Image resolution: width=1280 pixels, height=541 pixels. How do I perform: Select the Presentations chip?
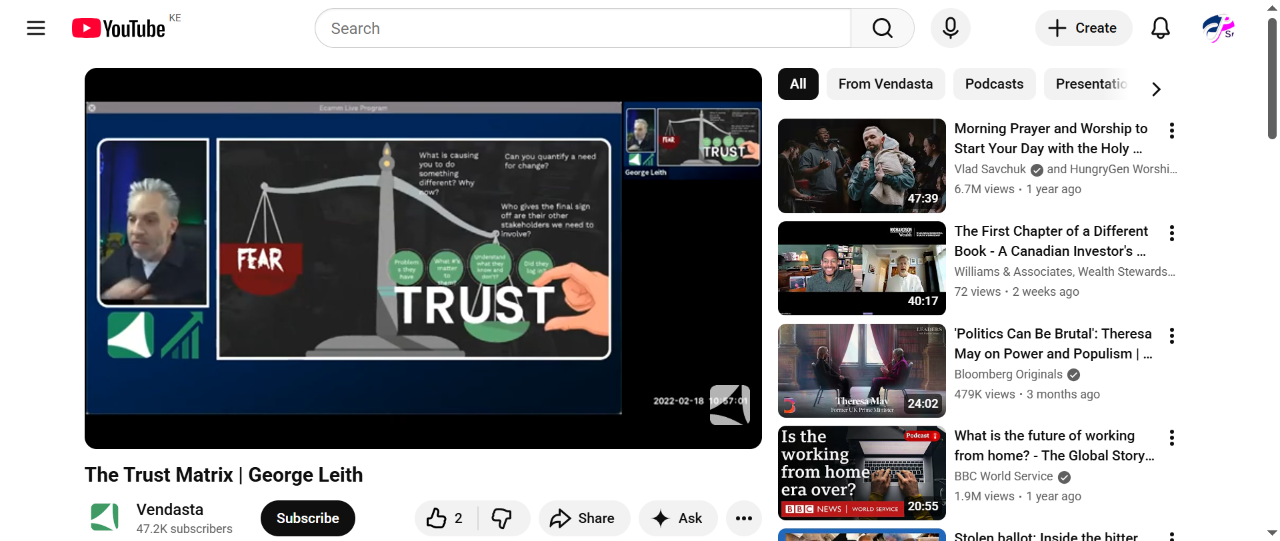(1090, 84)
